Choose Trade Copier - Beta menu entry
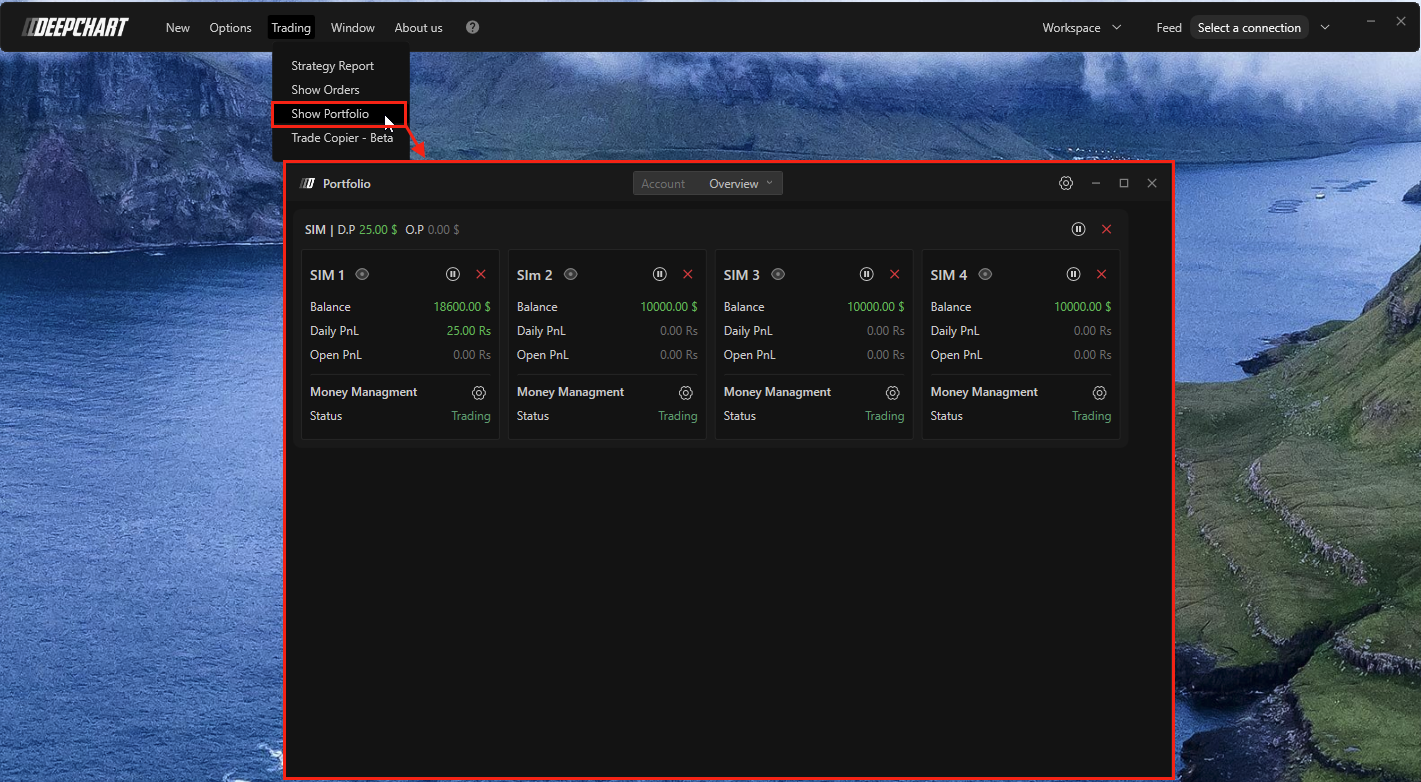Image resolution: width=1421 pixels, height=782 pixels. pyautogui.click(x=342, y=138)
